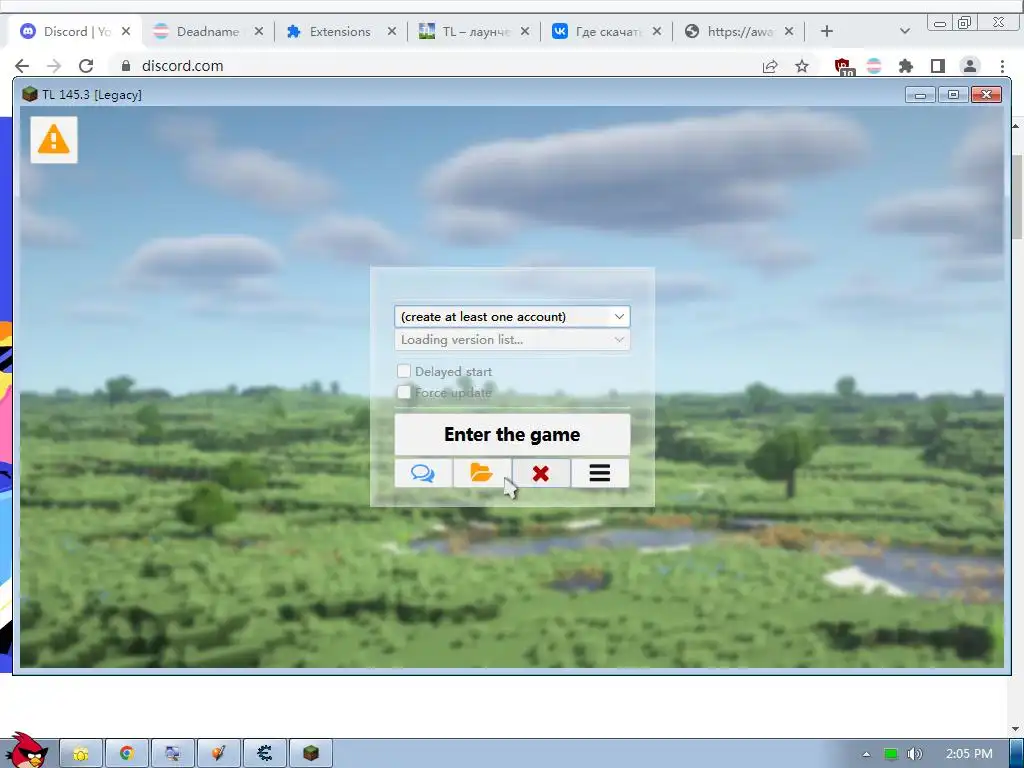Toggle the Chrome side panel
This screenshot has height=768, width=1024.
(x=938, y=66)
